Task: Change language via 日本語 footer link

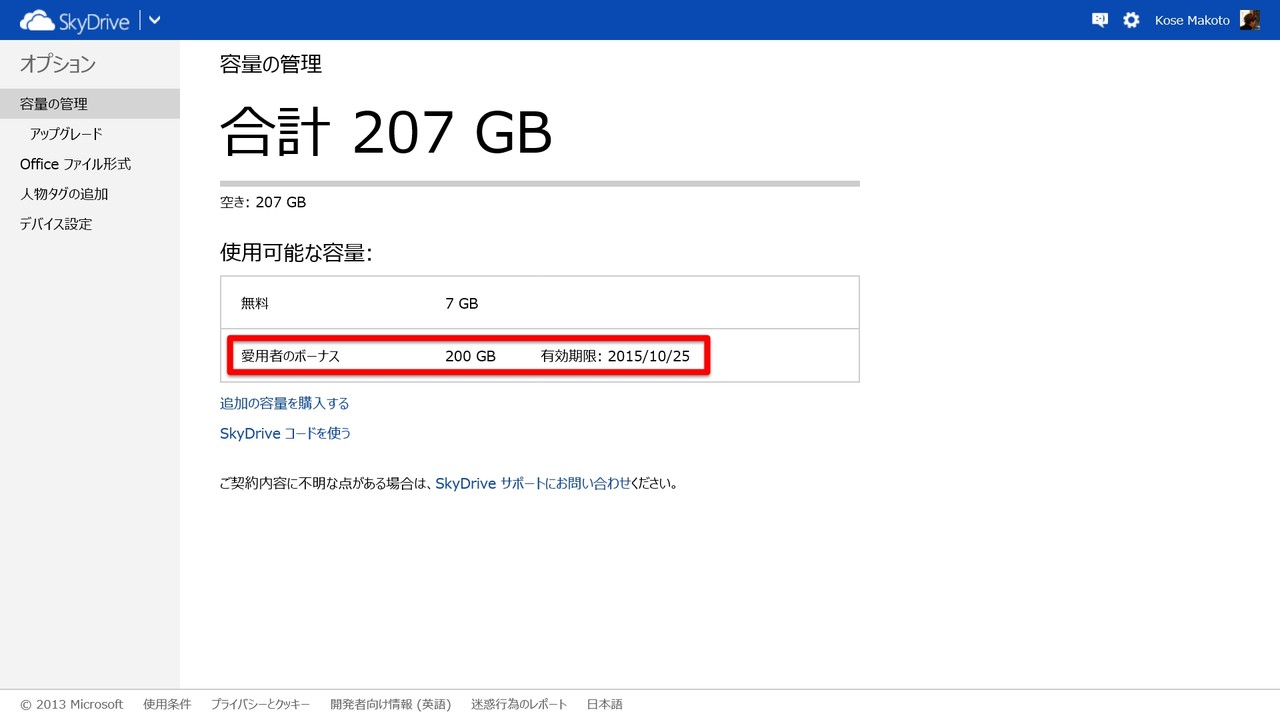Action: 605,704
